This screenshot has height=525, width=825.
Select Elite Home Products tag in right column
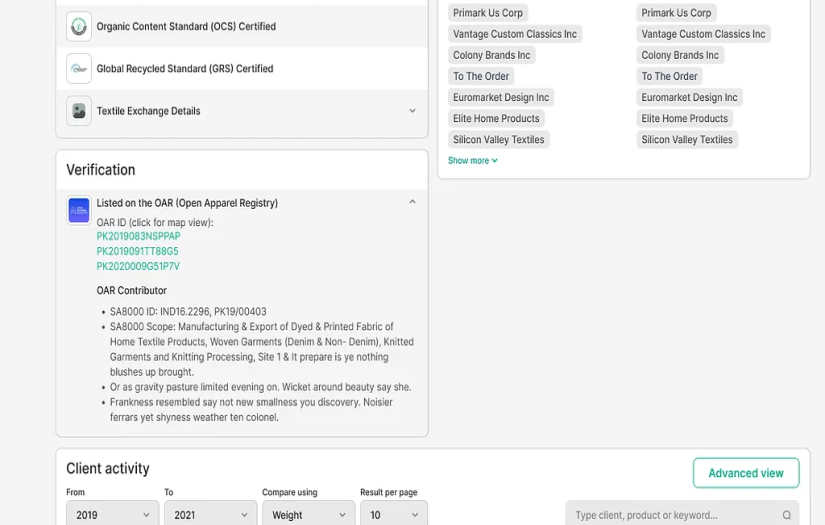point(685,118)
